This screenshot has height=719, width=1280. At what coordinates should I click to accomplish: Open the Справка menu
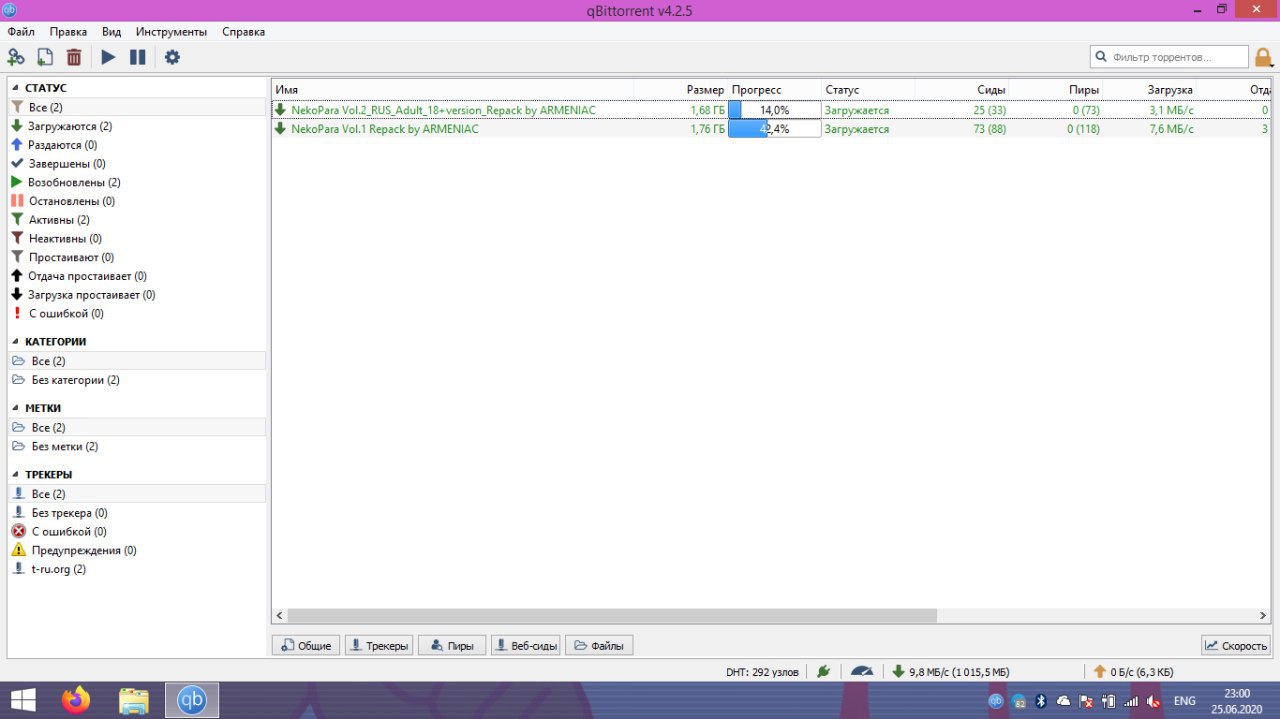click(x=243, y=32)
